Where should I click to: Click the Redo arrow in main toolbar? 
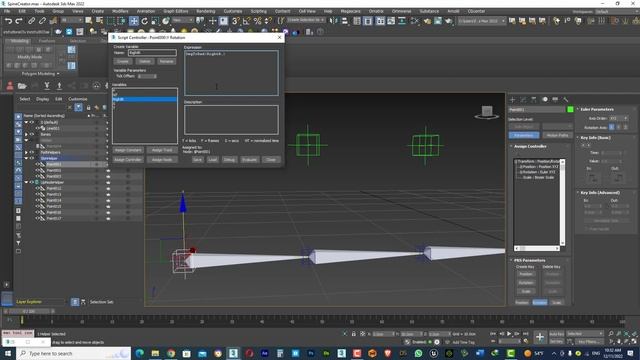(19, 21)
